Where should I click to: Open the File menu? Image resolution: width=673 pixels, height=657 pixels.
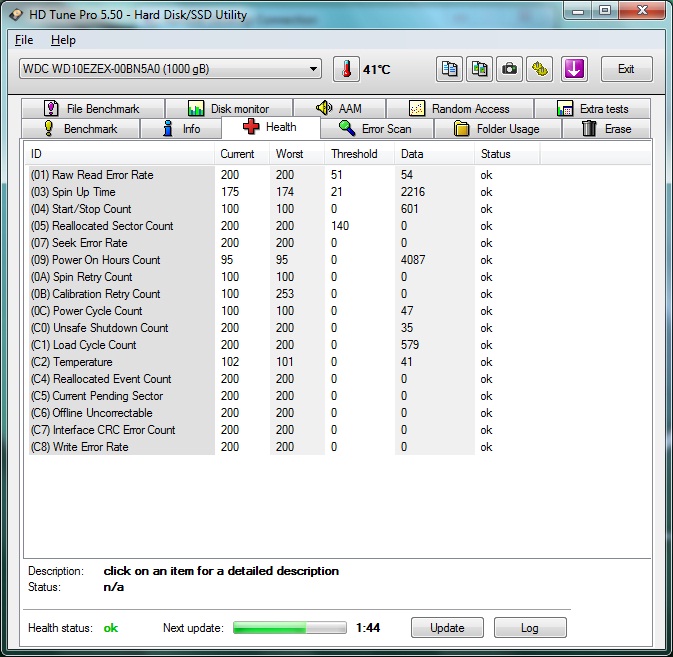(x=24, y=40)
